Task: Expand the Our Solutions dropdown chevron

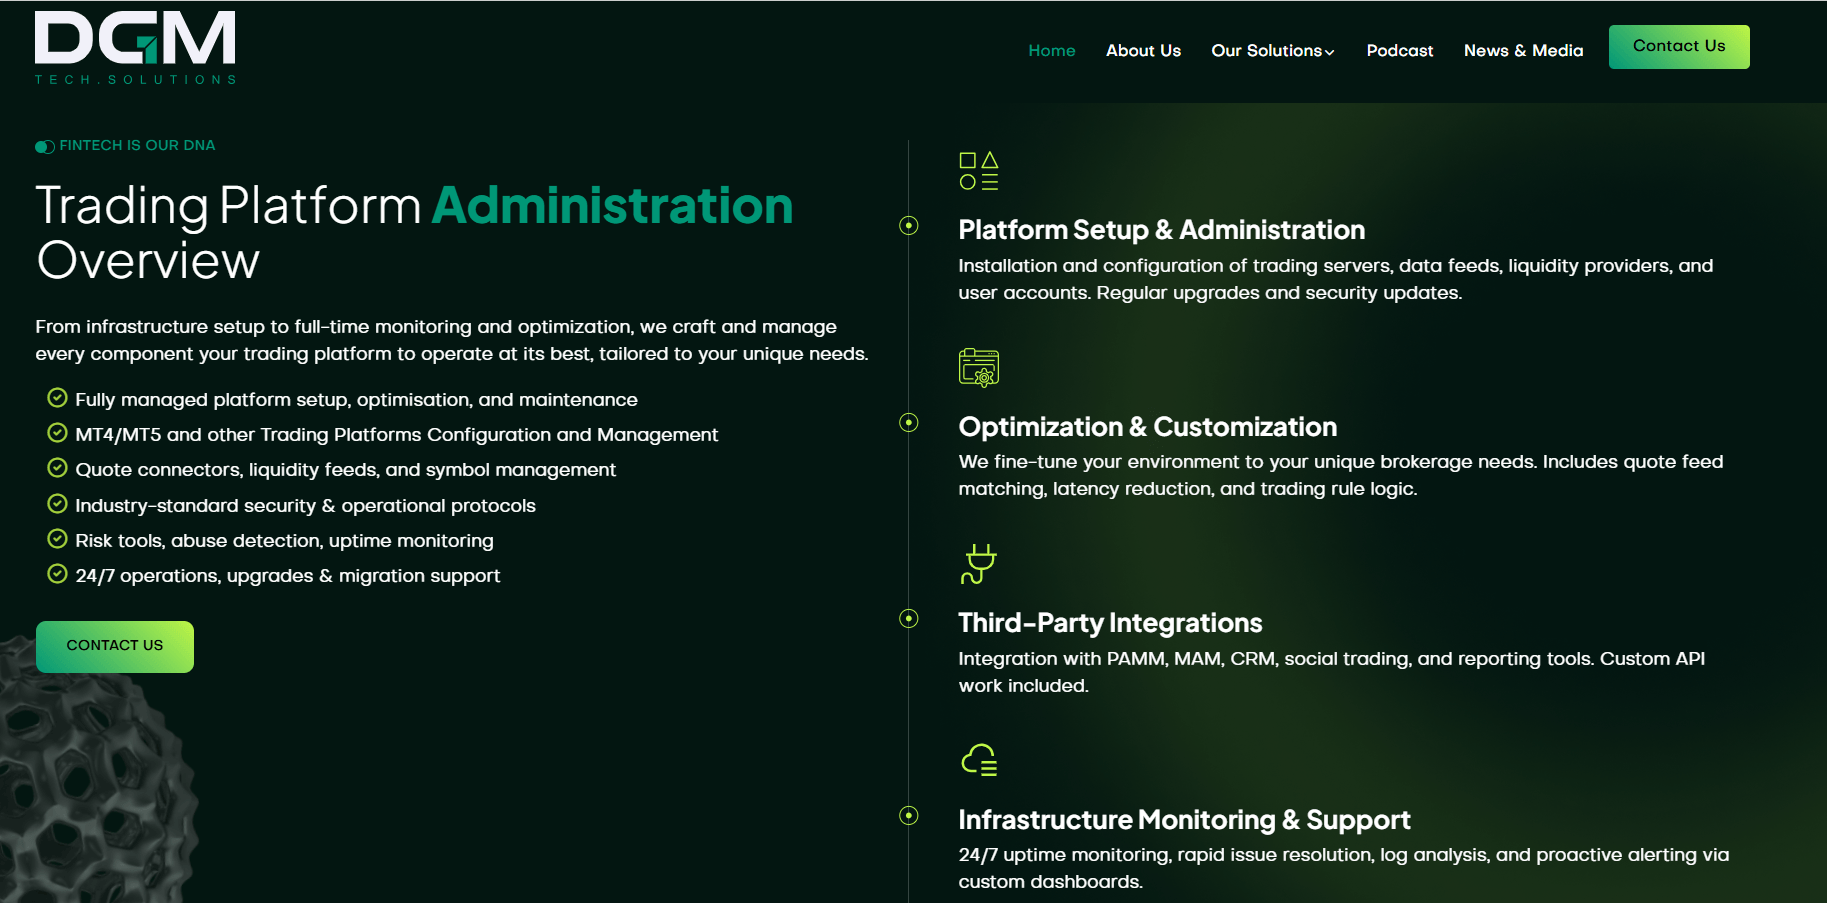Action: tap(1329, 52)
